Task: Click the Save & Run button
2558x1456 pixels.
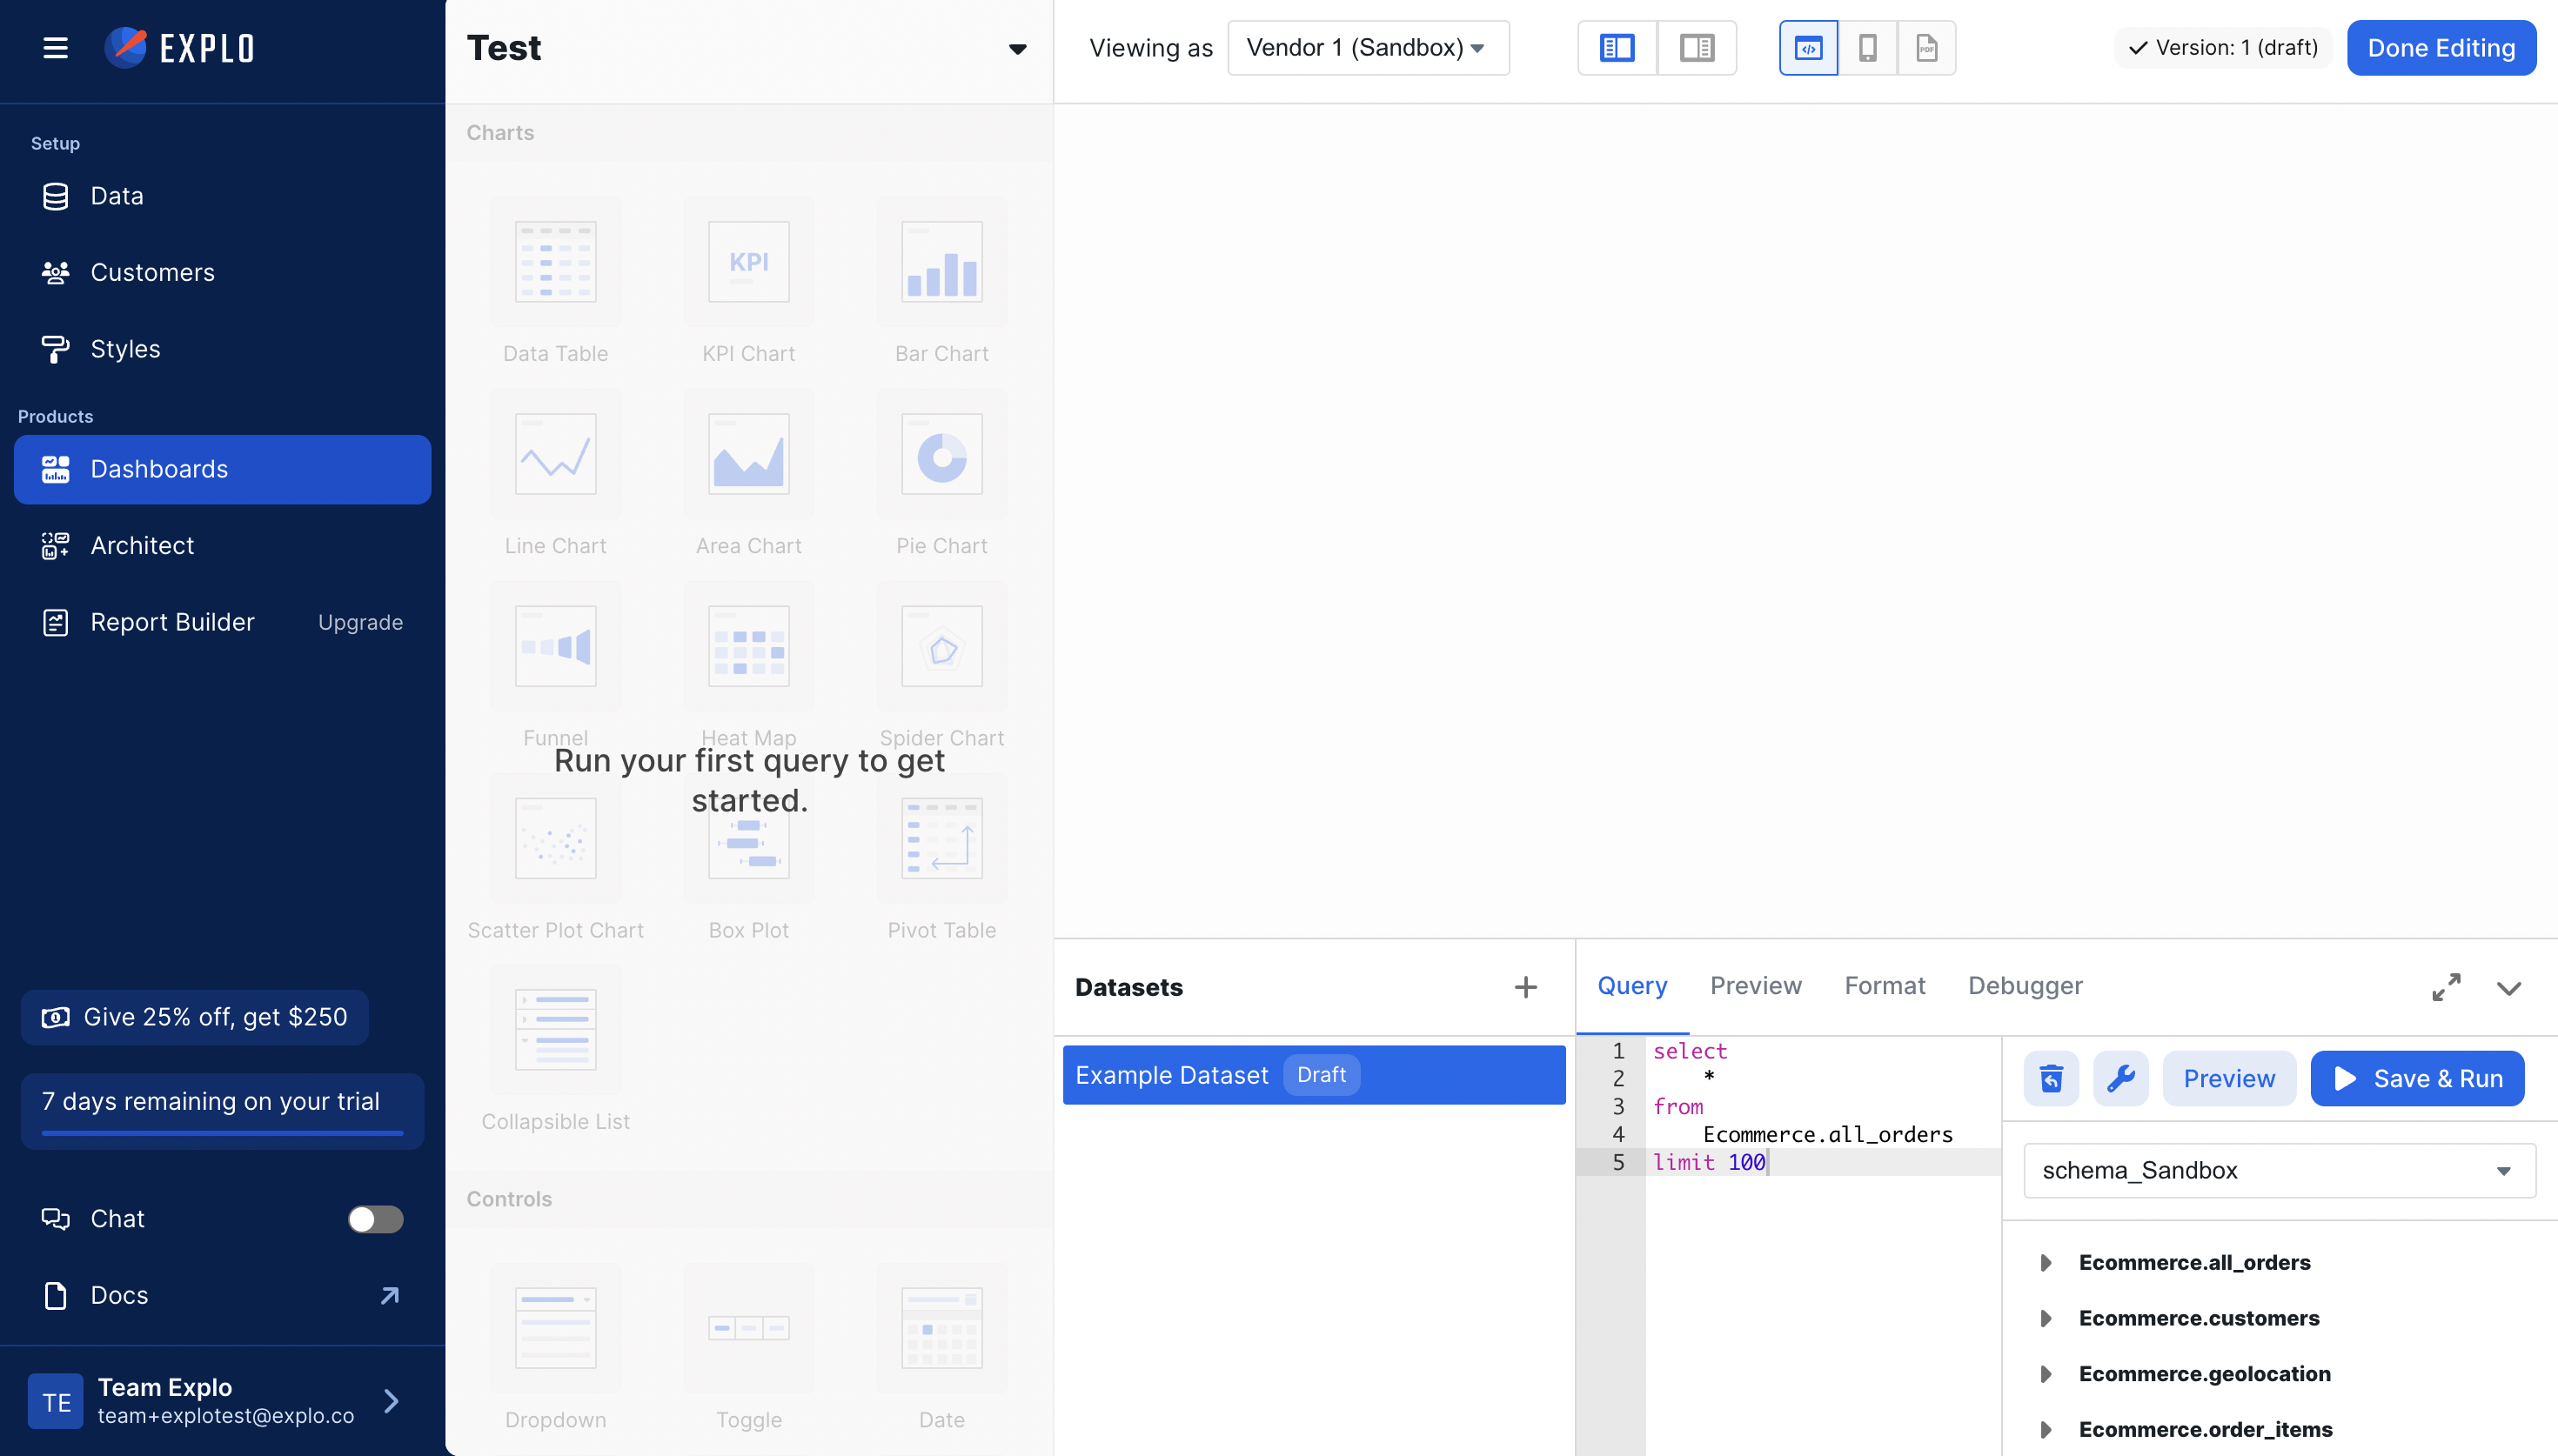Action: point(2416,1078)
